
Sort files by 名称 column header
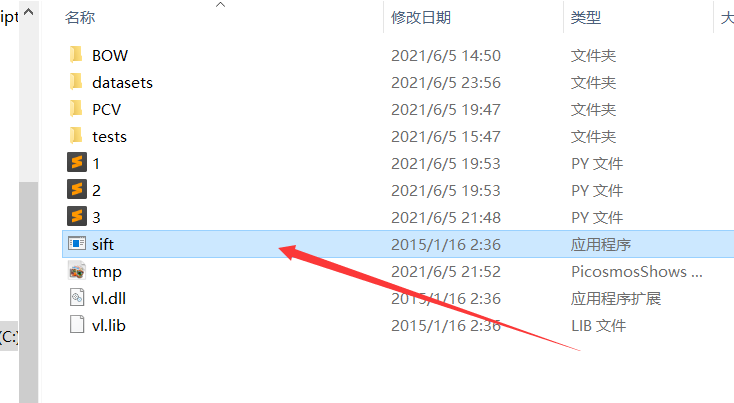[x=80, y=17]
